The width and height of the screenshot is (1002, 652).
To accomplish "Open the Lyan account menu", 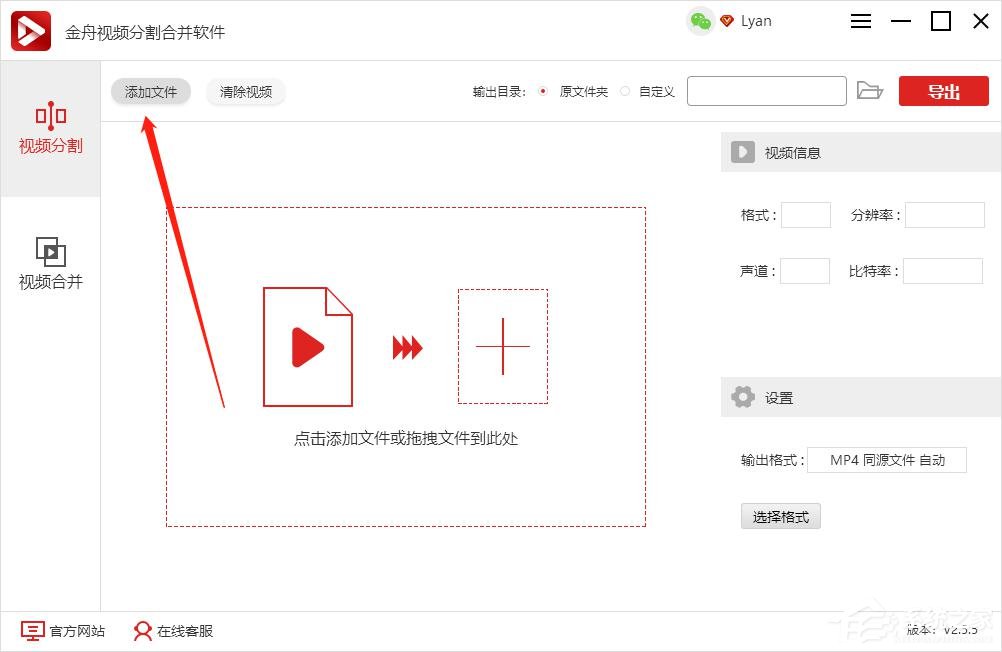I will (x=756, y=20).
